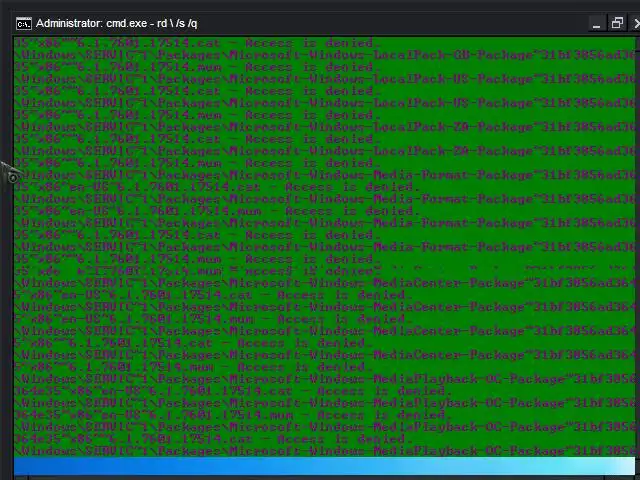Screen dimensions: 640x480
Task: Click the line containing 'LocalPack-GB-Package'
Action: click(325, 55)
